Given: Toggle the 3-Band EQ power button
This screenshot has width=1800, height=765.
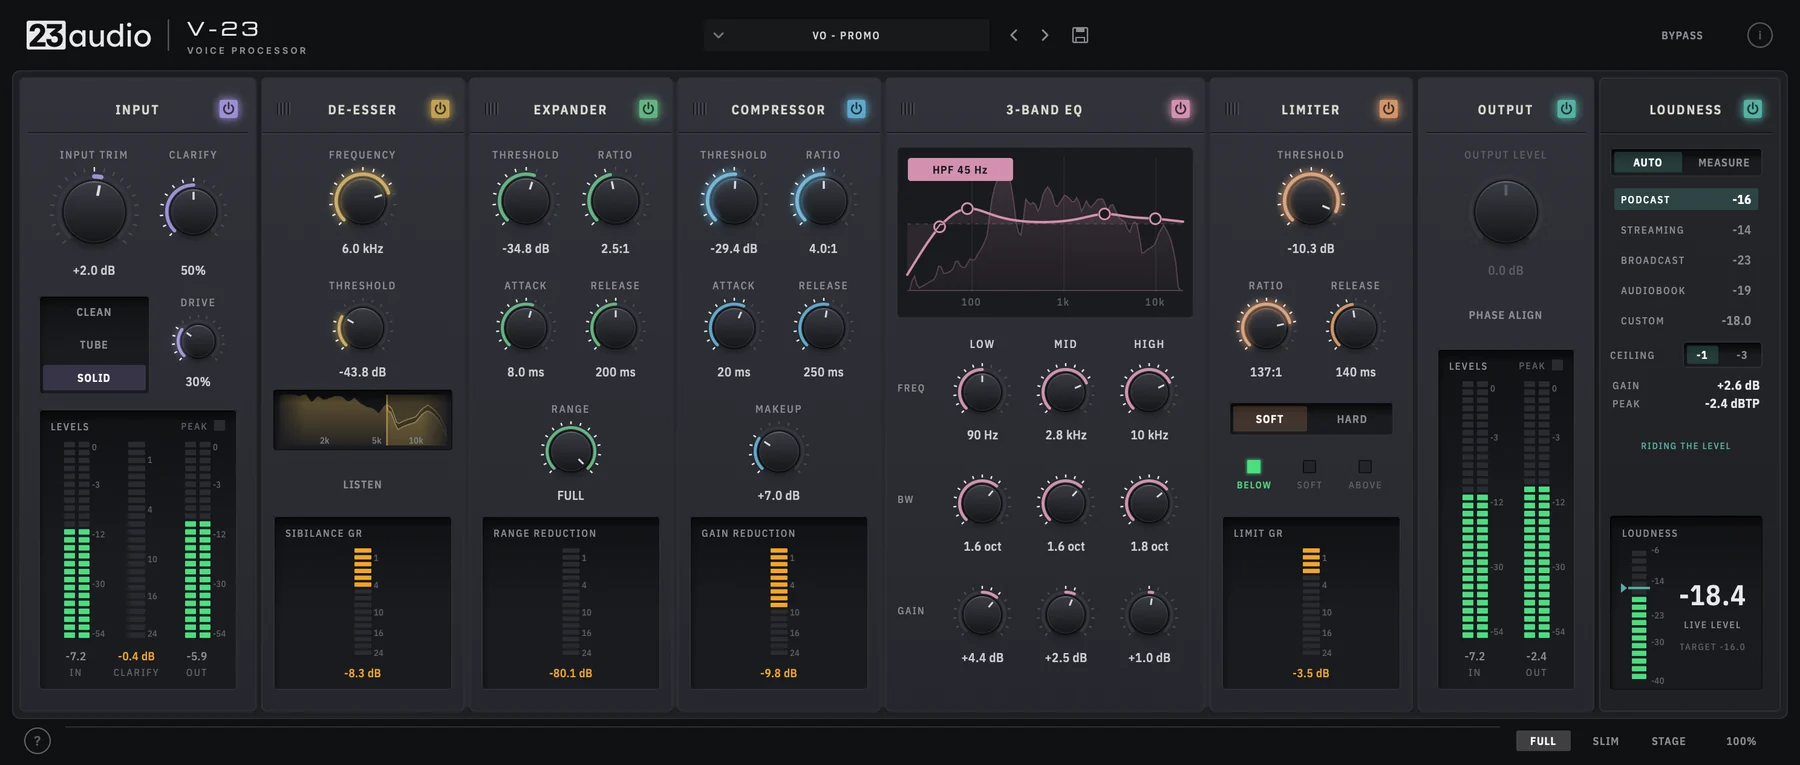Looking at the screenshot, I should [1181, 109].
